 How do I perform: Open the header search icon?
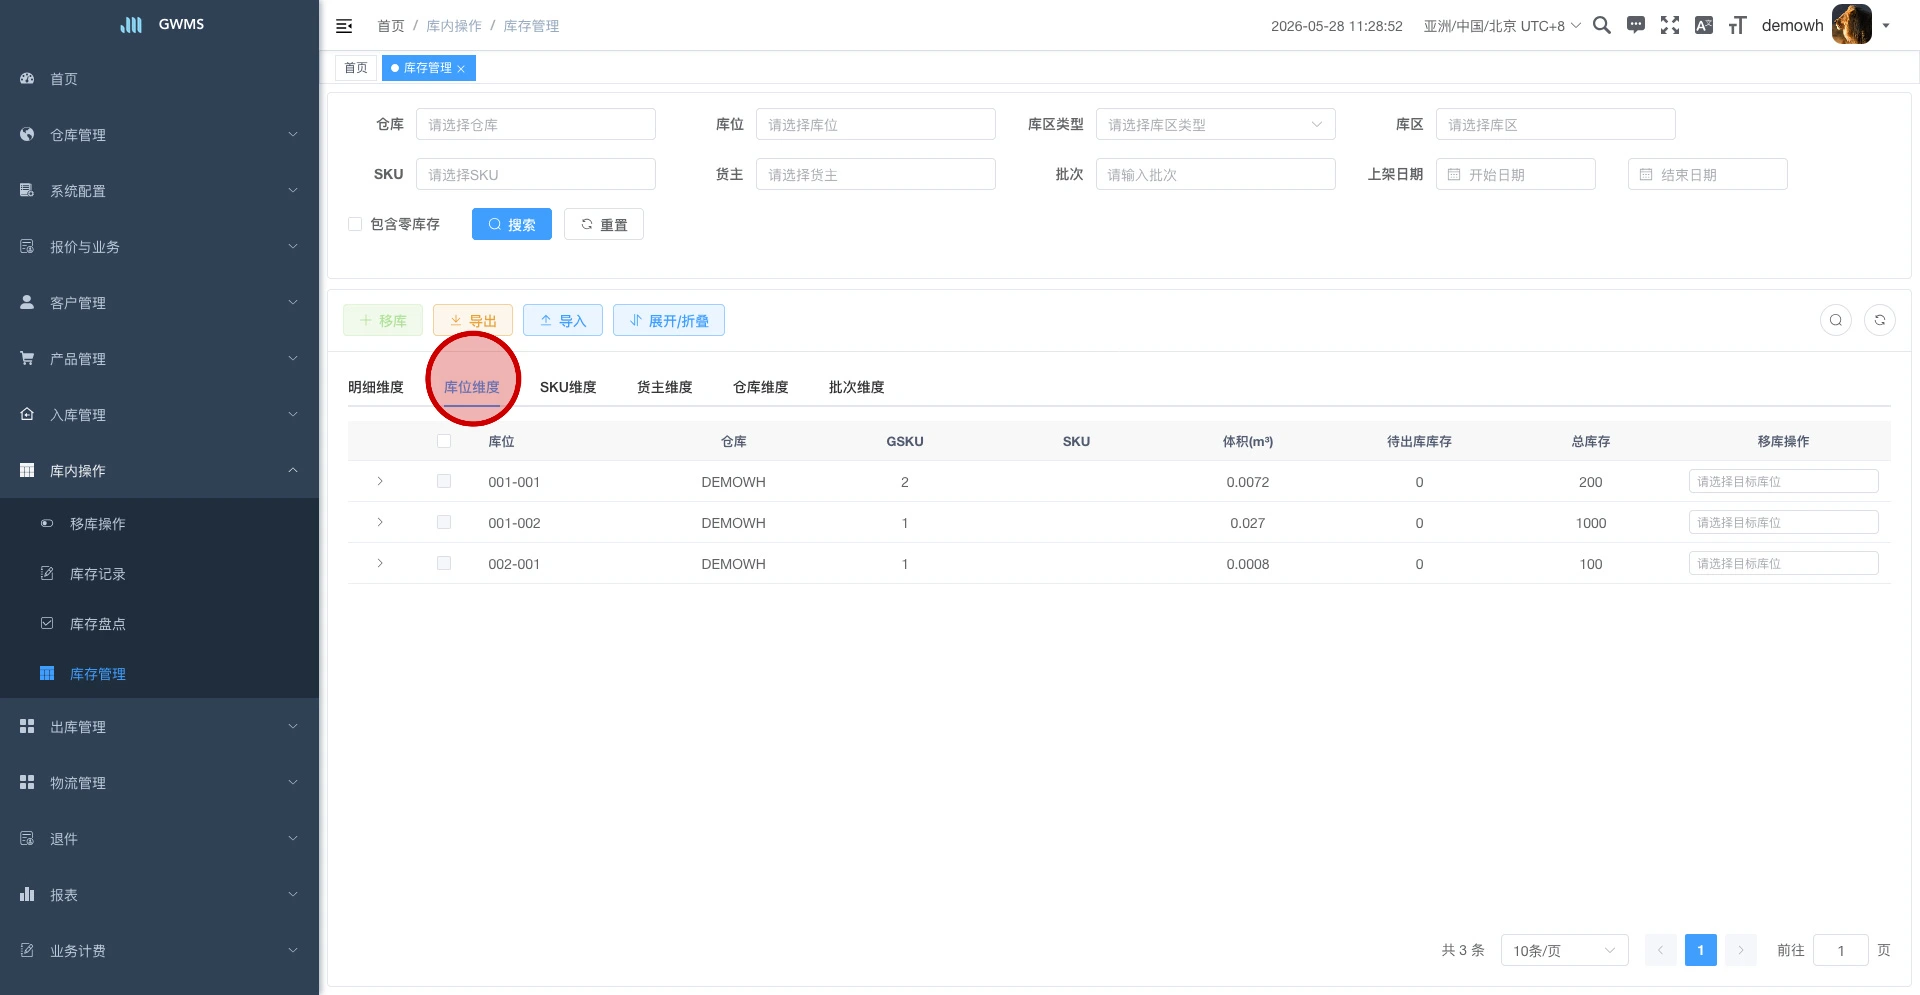(x=1601, y=26)
